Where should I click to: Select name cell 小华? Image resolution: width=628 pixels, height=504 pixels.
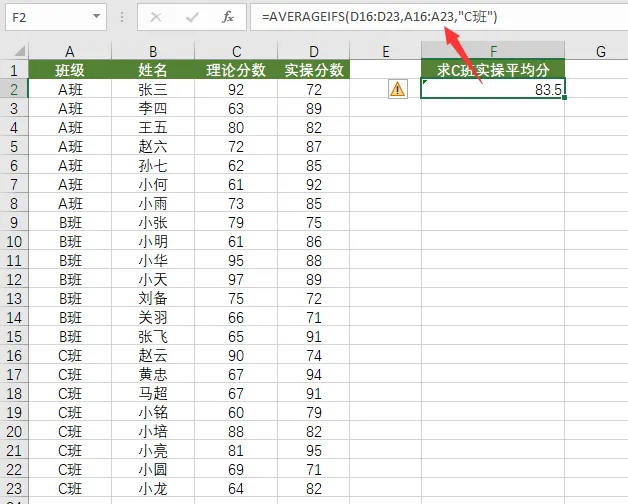click(153, 260)
